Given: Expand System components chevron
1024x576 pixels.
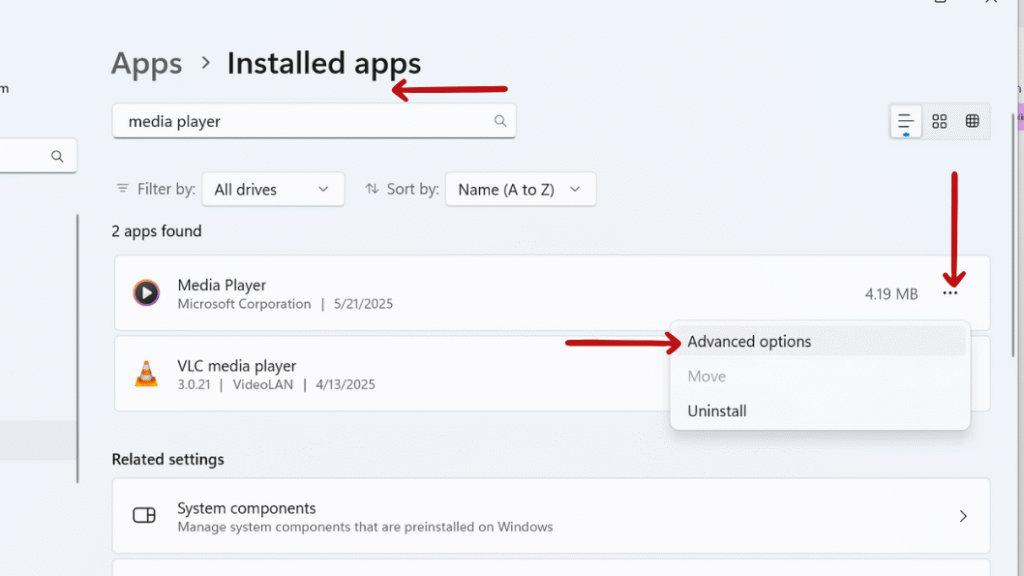Looking at the screenshot, I should click(963, 516).
